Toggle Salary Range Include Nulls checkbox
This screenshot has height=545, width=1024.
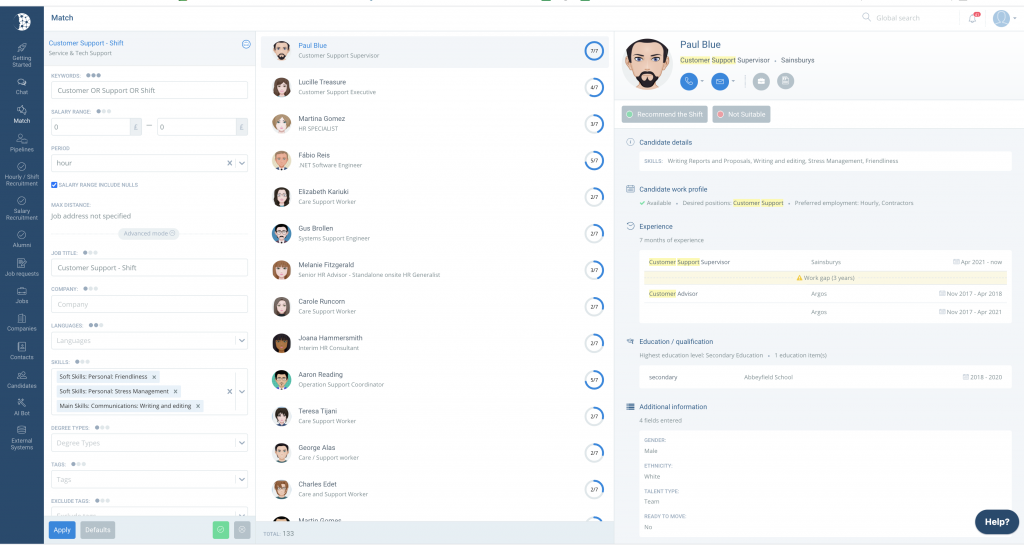pyautogui.click(x=54, y=185)
